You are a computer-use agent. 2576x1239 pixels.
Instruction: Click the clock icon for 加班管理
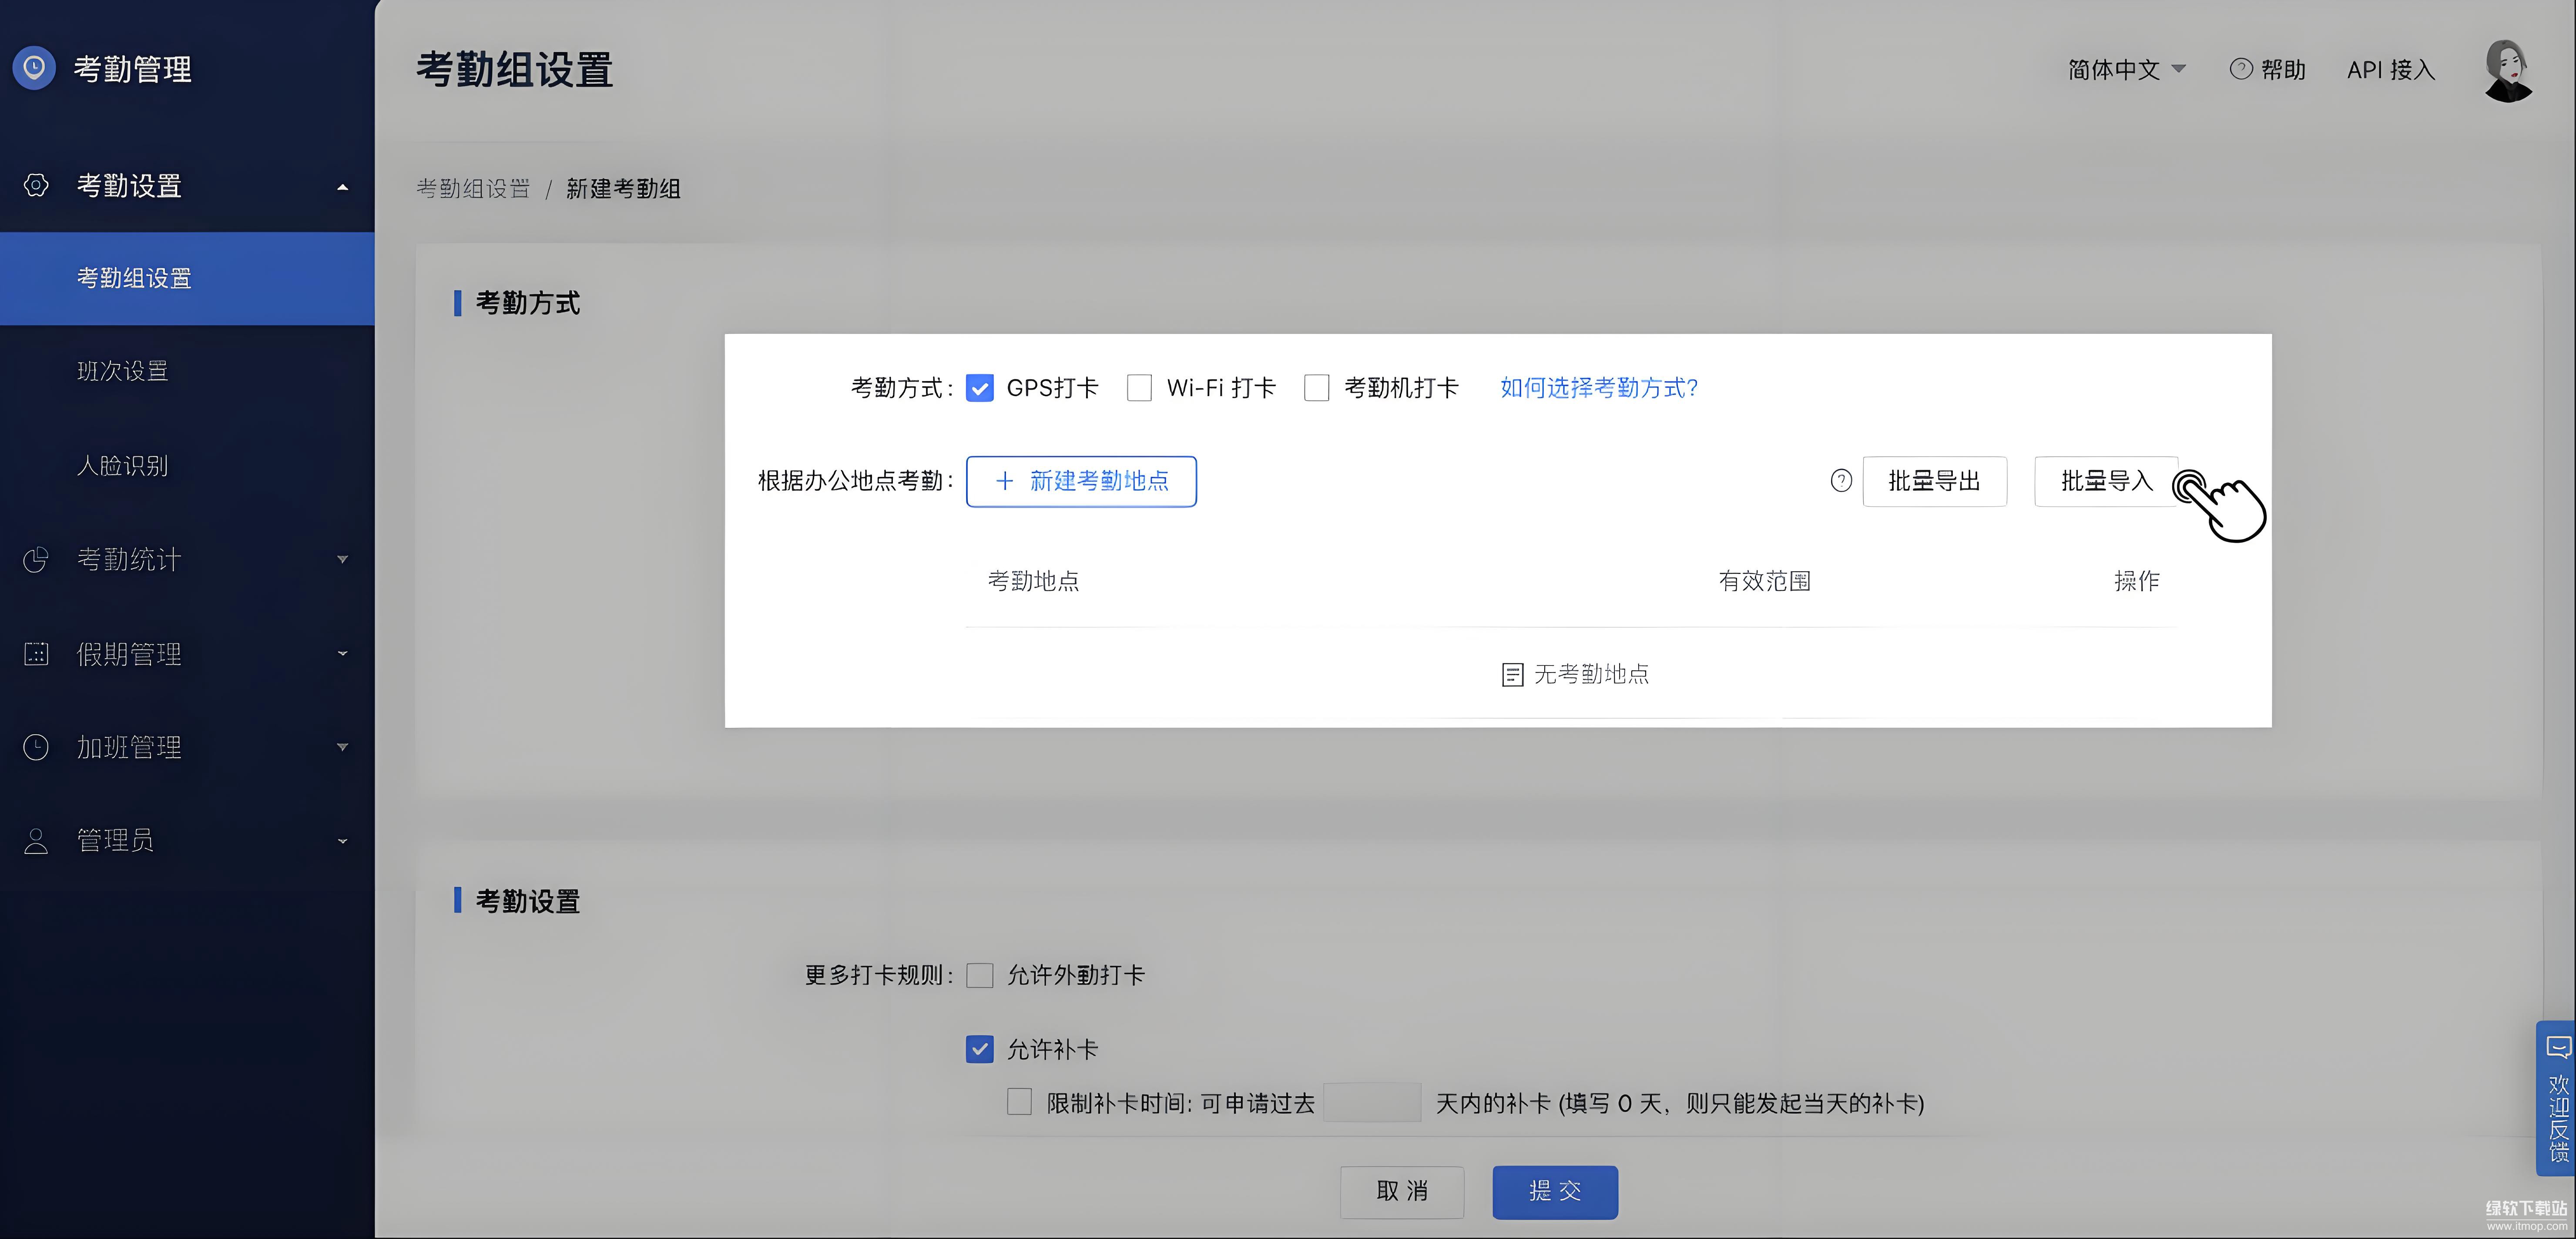click(x=36, y=747)
